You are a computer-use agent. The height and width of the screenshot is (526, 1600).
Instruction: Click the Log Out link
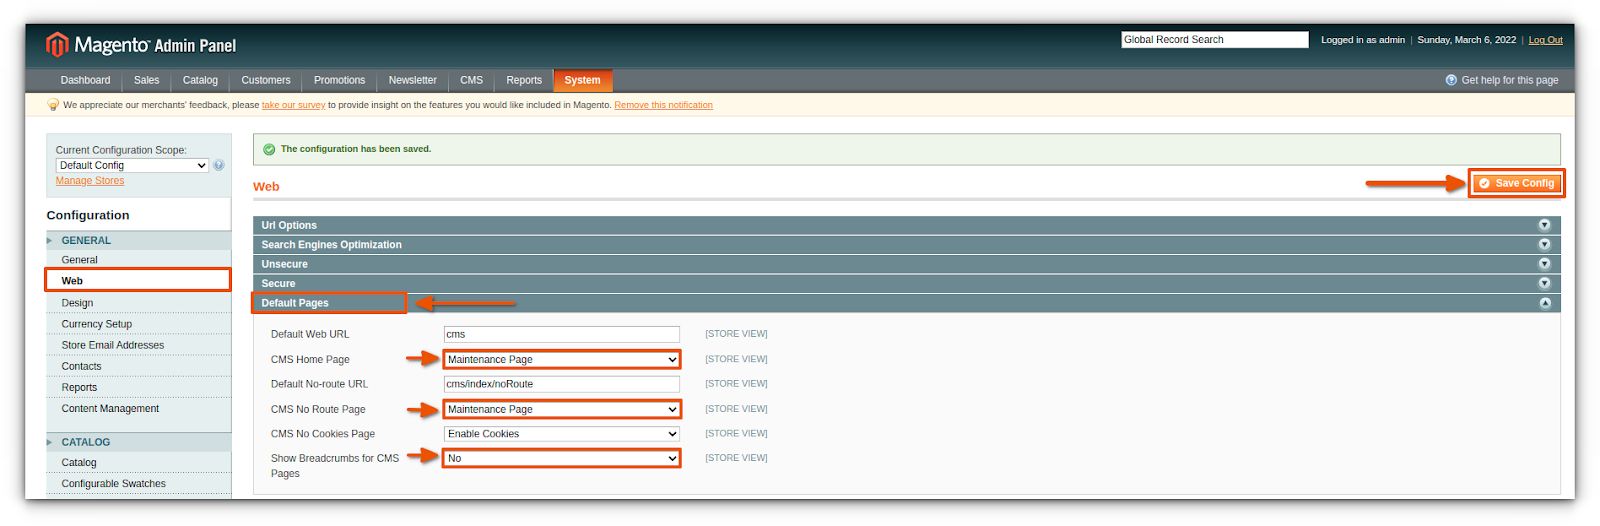point(1545,40)
